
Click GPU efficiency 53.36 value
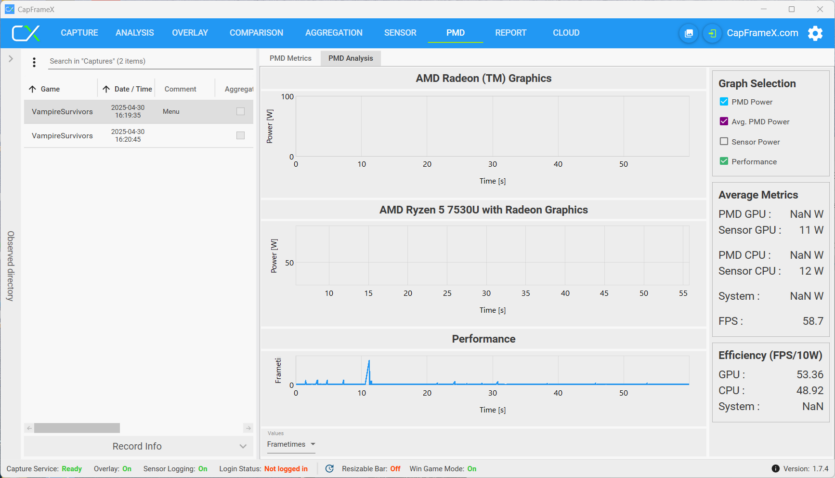(x=810, y=374)
